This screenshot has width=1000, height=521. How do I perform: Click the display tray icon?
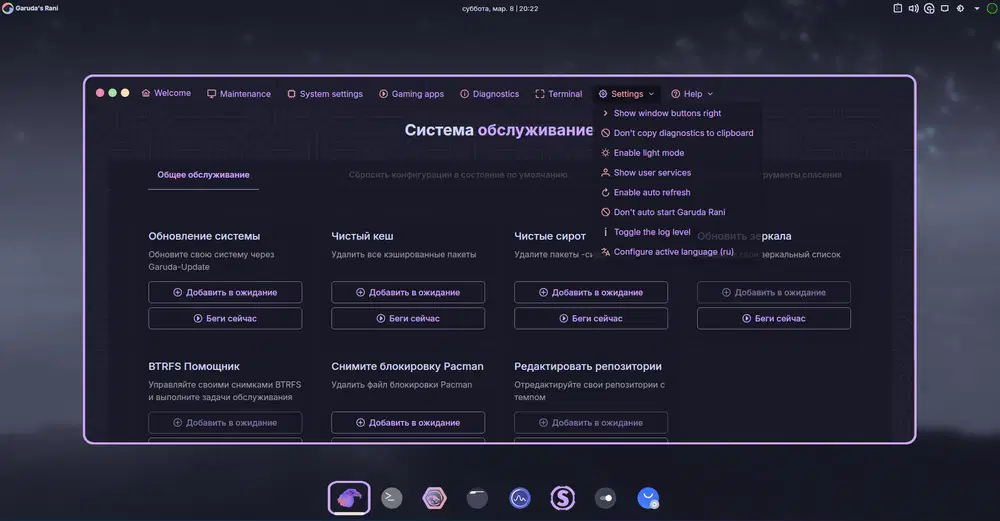[x=945, y=8]
